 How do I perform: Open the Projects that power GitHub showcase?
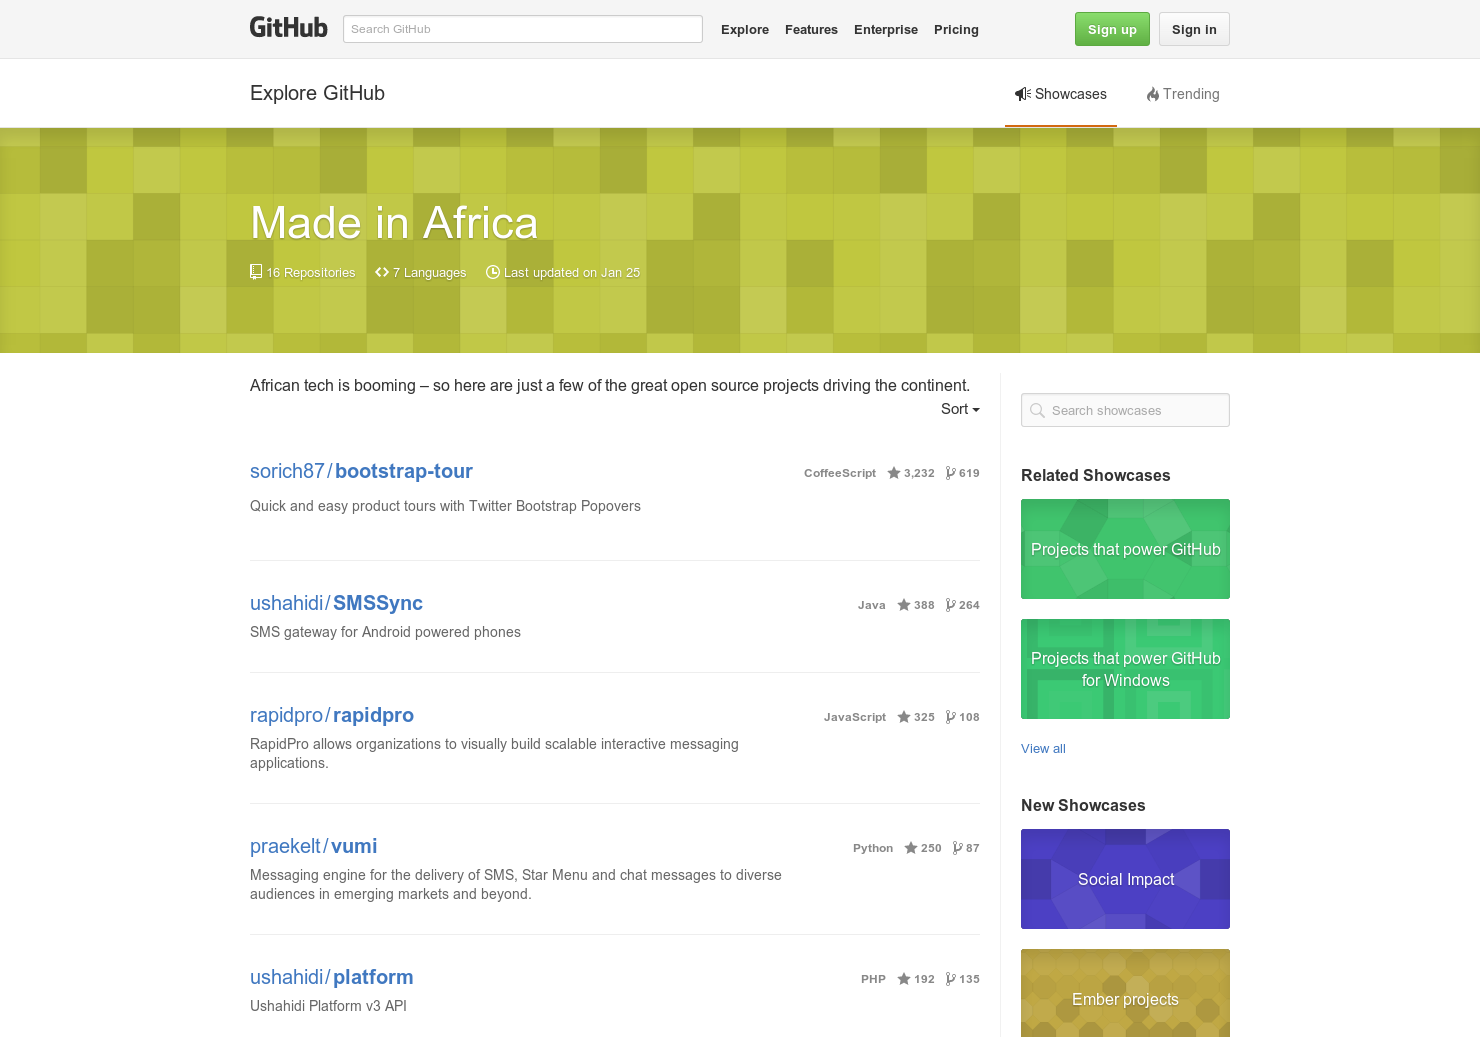coord(1125,549)
